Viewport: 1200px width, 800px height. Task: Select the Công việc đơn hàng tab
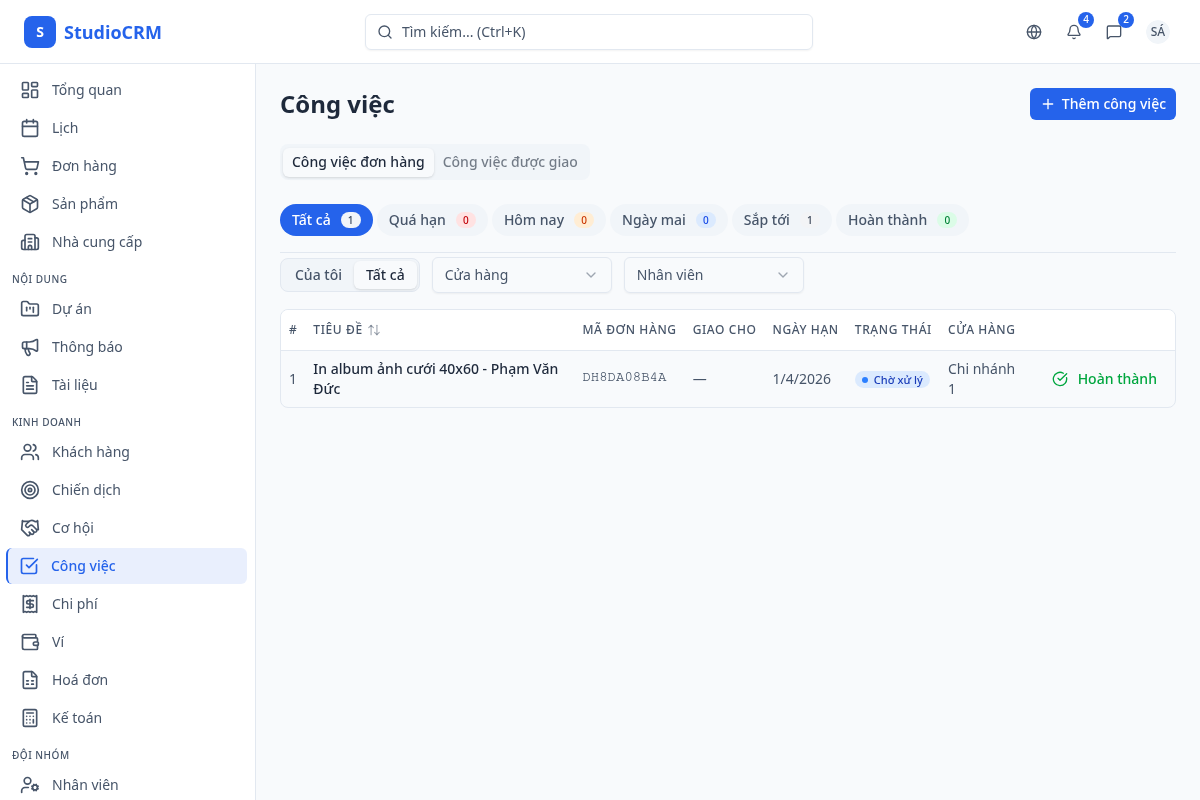click(358, 162)
